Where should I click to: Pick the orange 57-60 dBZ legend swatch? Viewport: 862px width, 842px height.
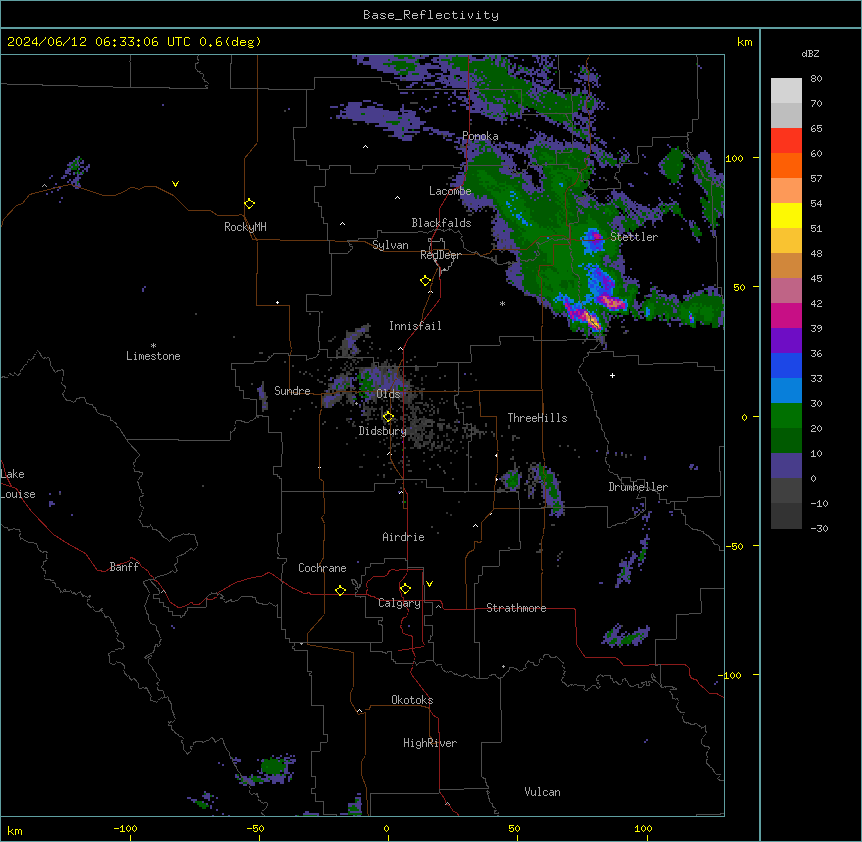(x=786, y=165)
